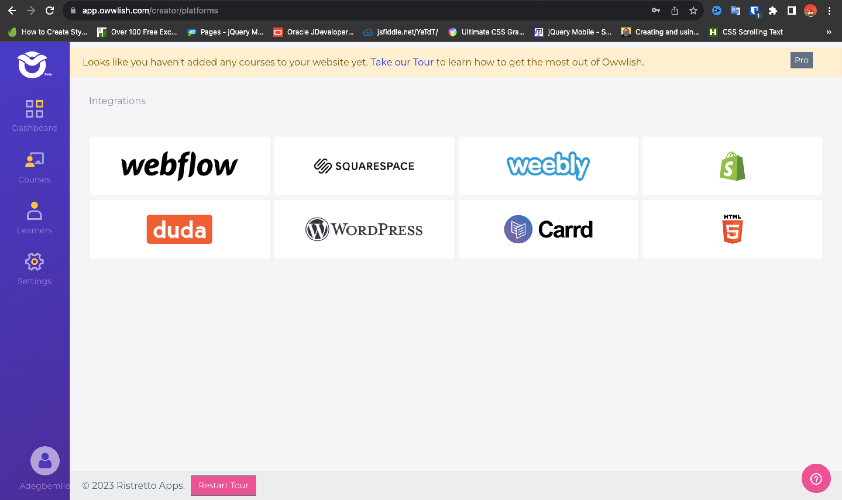842x500 pixels.
Task: Go back in browser history
Action: click(x=12, y=11)
